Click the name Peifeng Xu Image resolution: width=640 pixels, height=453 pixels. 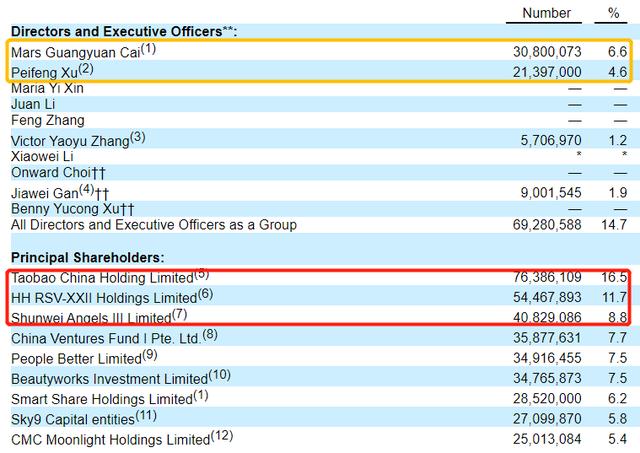pos(44,73)
